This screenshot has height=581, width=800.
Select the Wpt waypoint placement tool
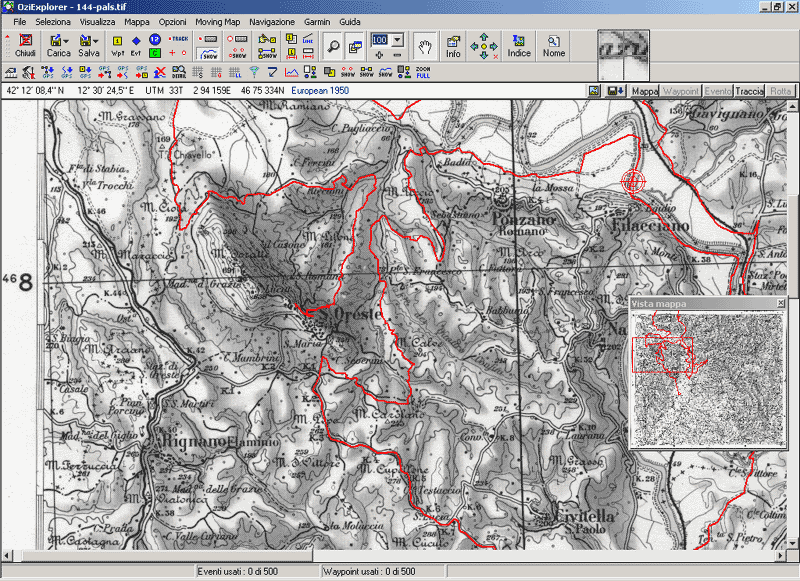click(x=117, y=46)
